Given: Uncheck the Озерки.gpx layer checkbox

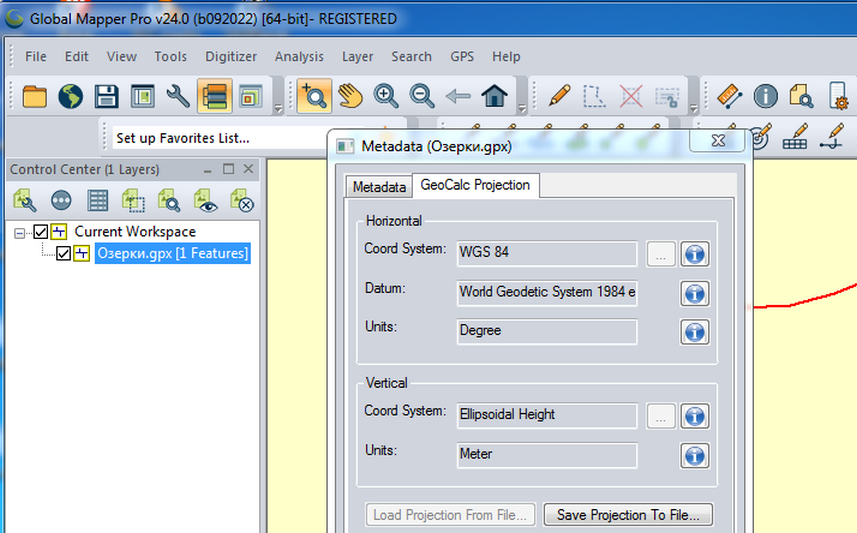Looking at the screenshot, I should click(x=63, y=254).
